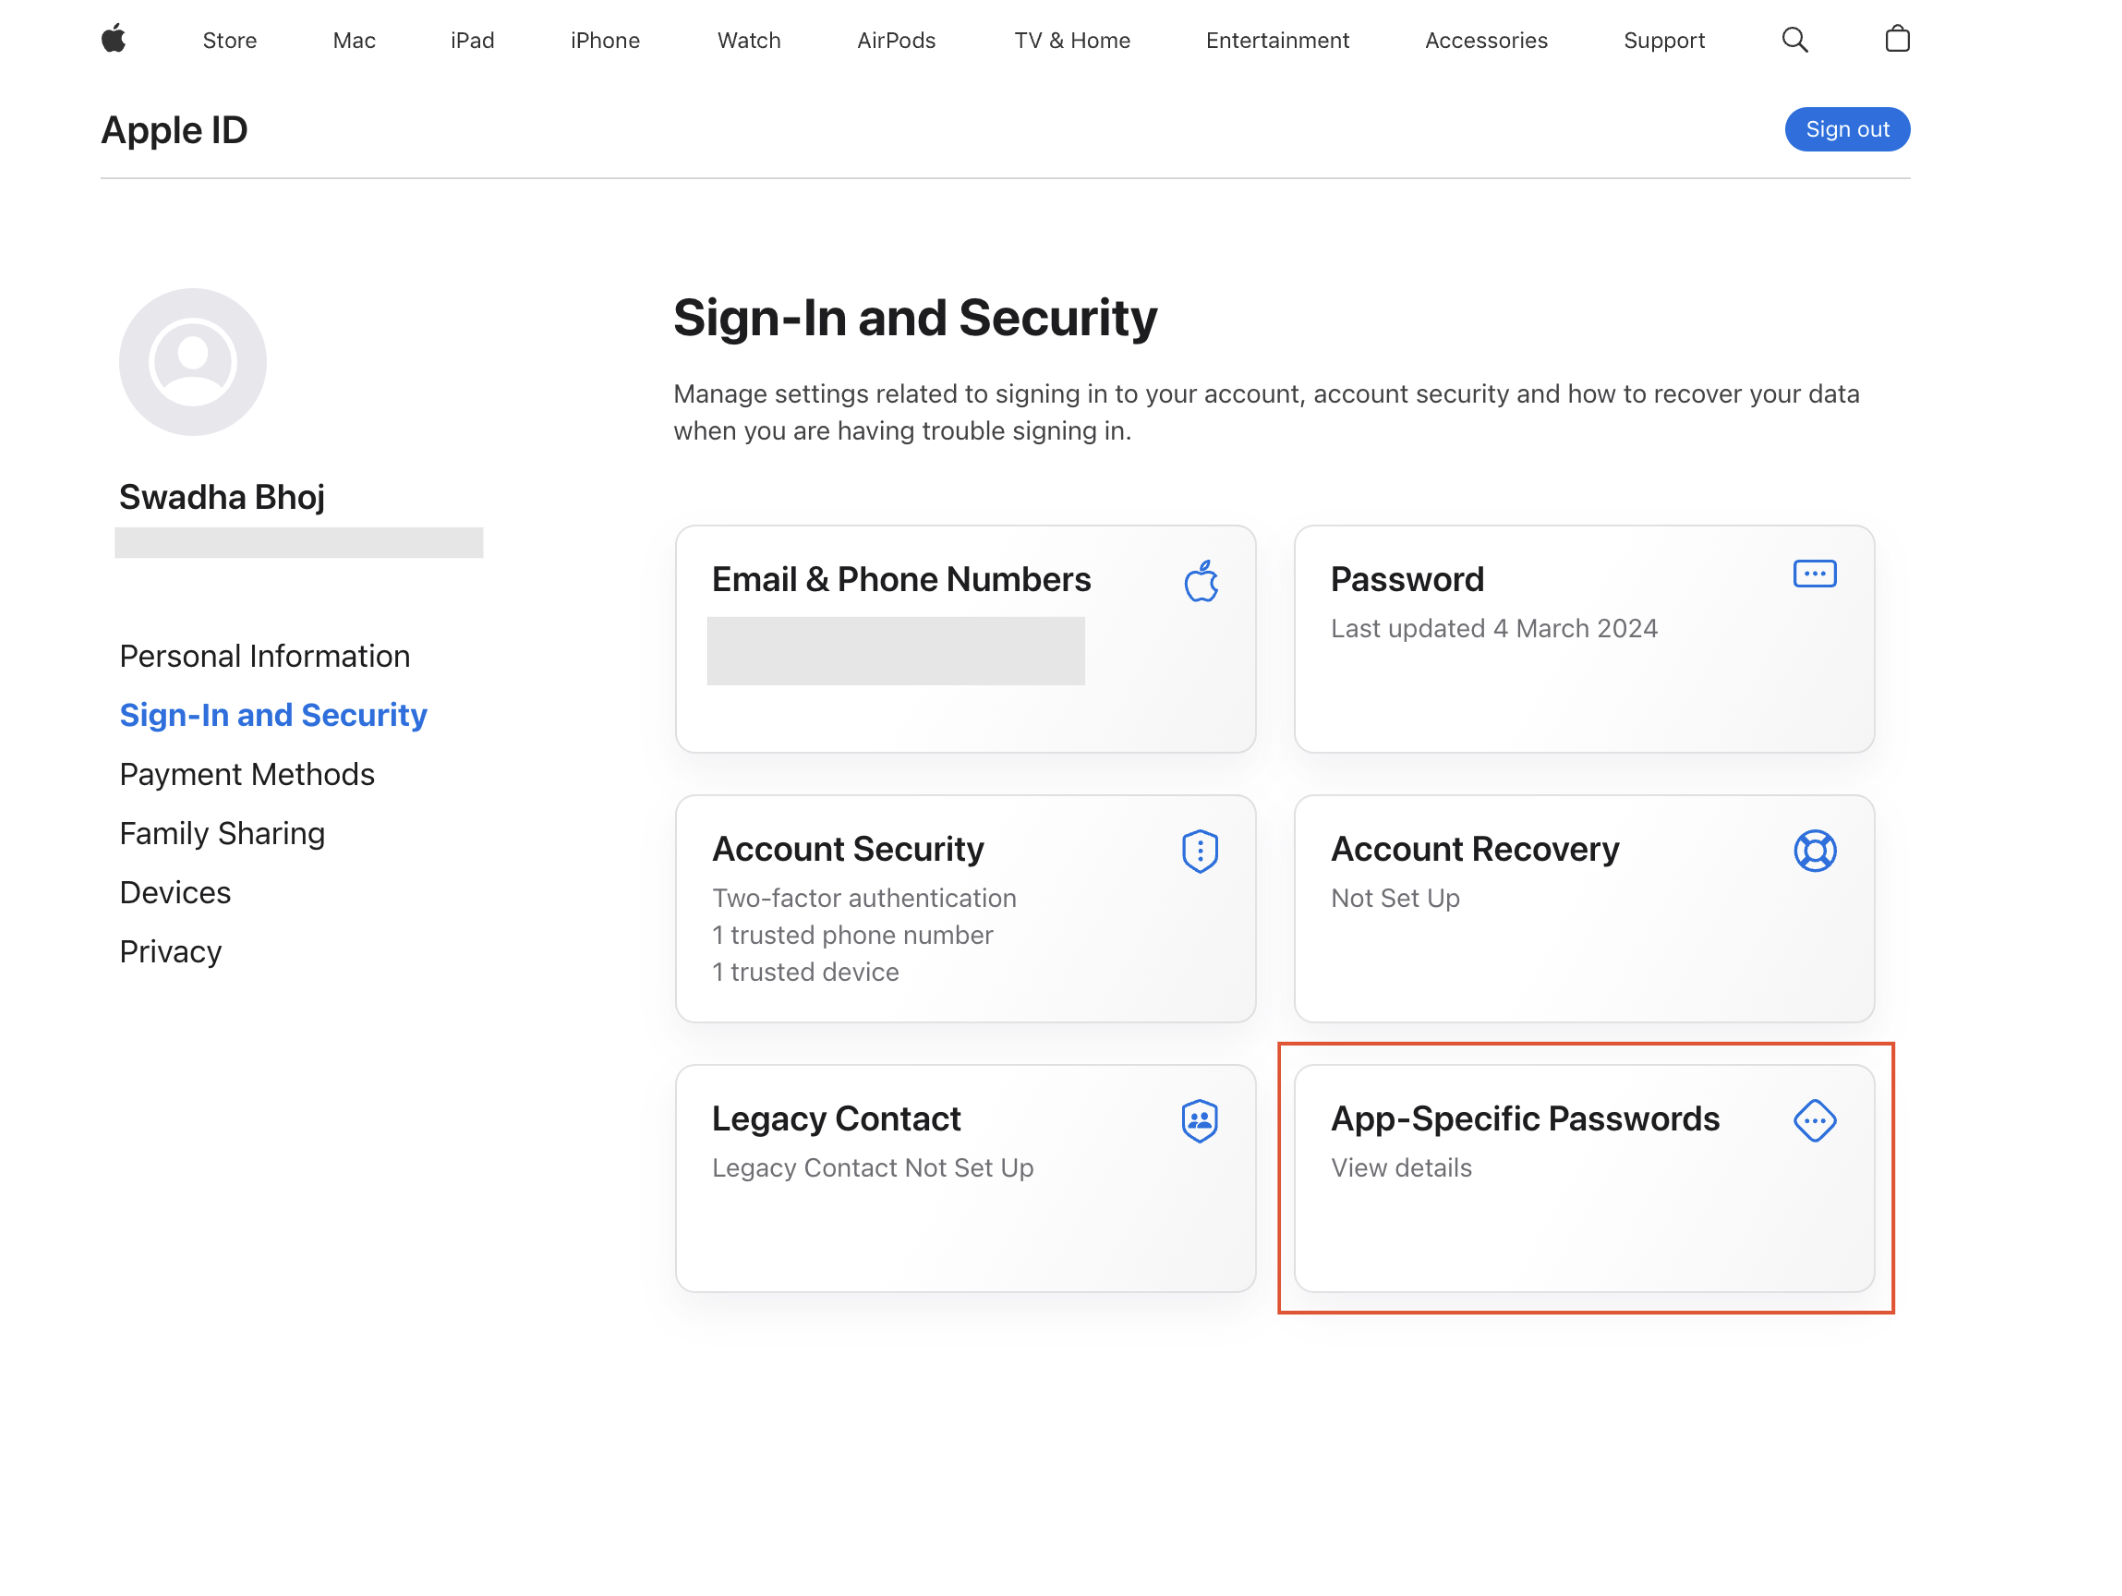
Task: Click the App-Specific Passwords diamond icon
Action: tap(1814, 1120)
